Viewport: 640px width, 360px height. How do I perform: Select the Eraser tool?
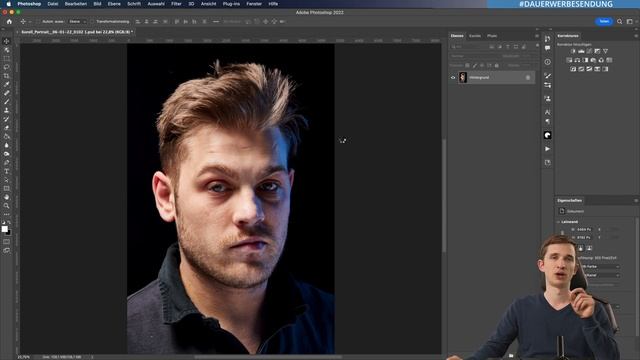(7, 128)
